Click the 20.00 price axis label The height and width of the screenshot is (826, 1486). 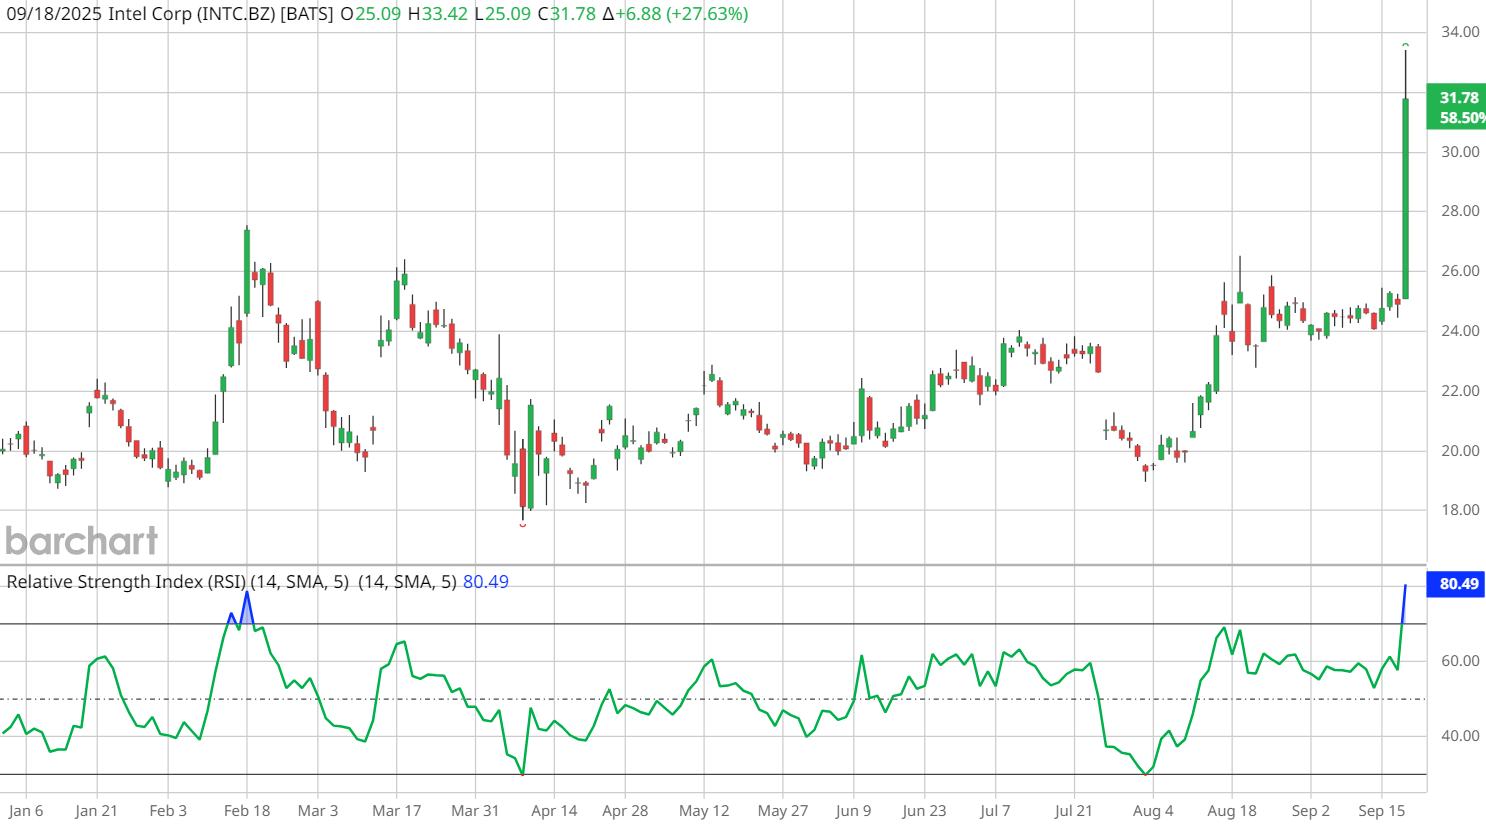pyautogui.click(x=1460, y=451)
